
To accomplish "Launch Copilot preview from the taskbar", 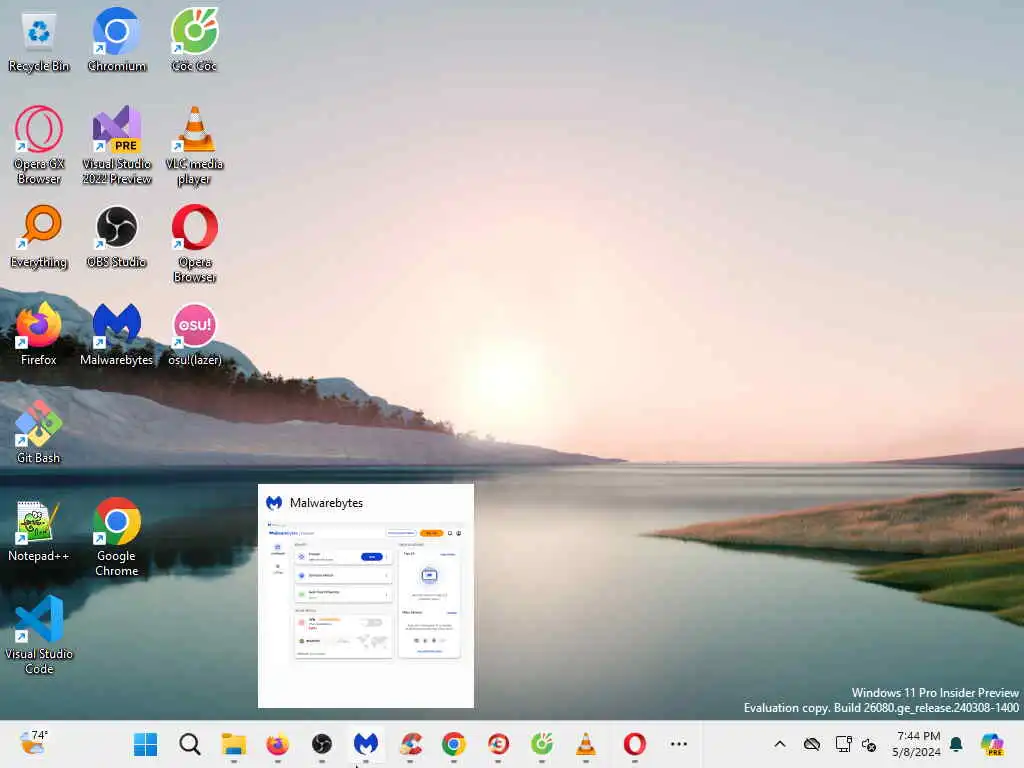I will point(992,744).
